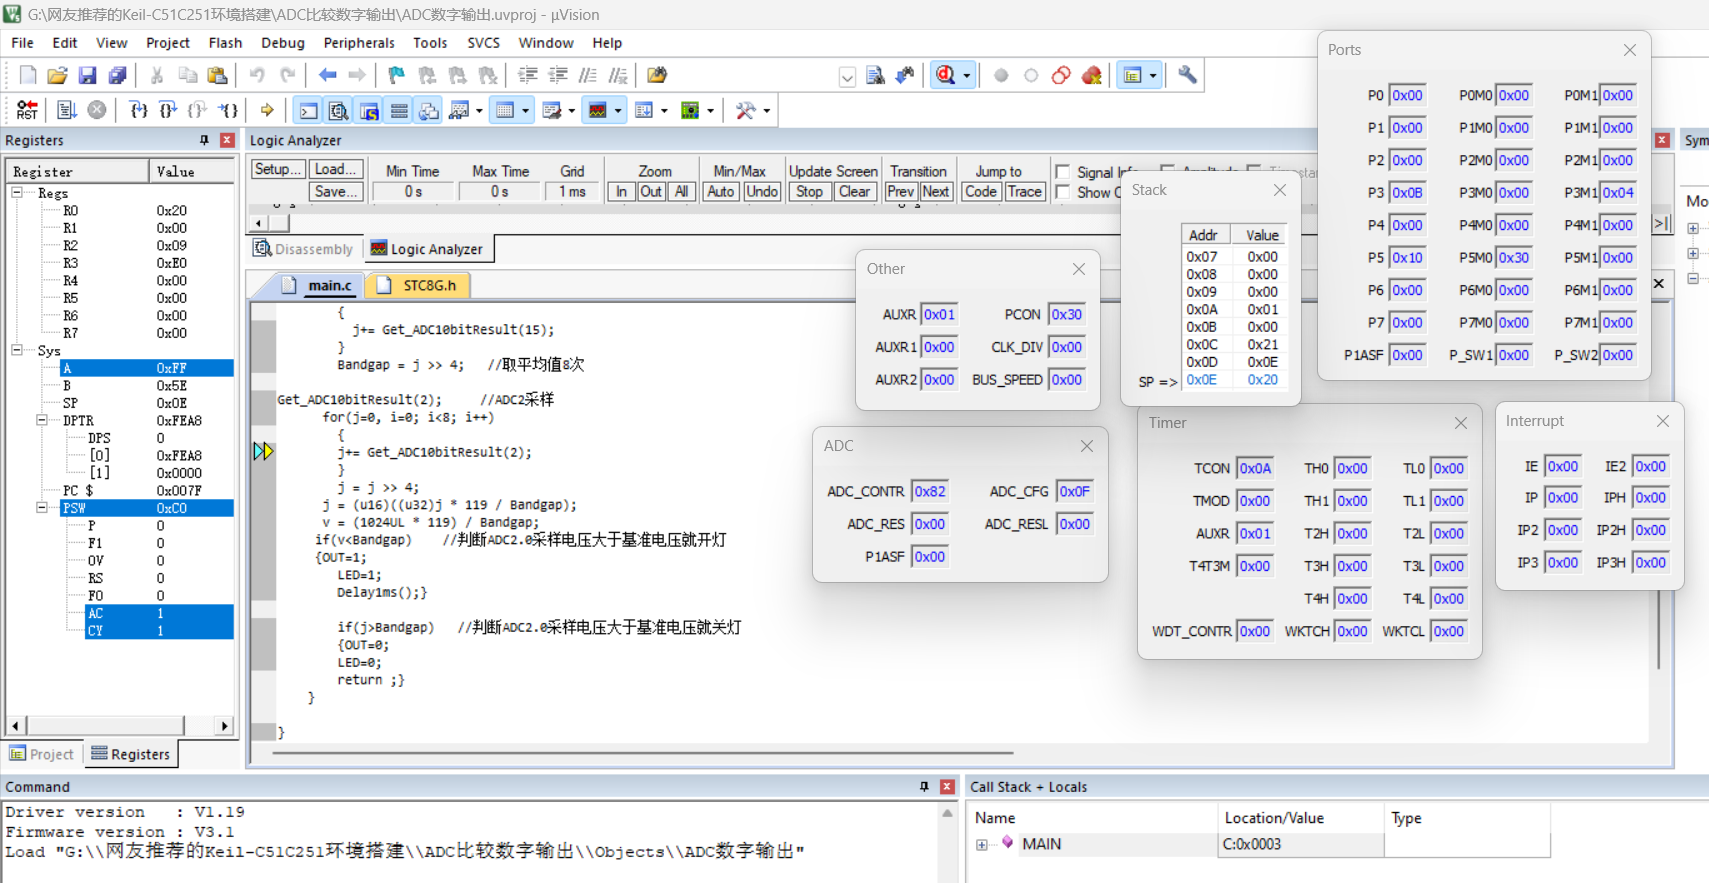Toggle the Command Window icon
This screenshot has width=1709, height=883.
309,110
